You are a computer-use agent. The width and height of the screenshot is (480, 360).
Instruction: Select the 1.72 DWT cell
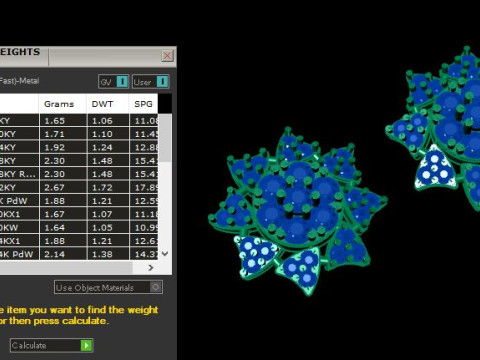[108, 187]
